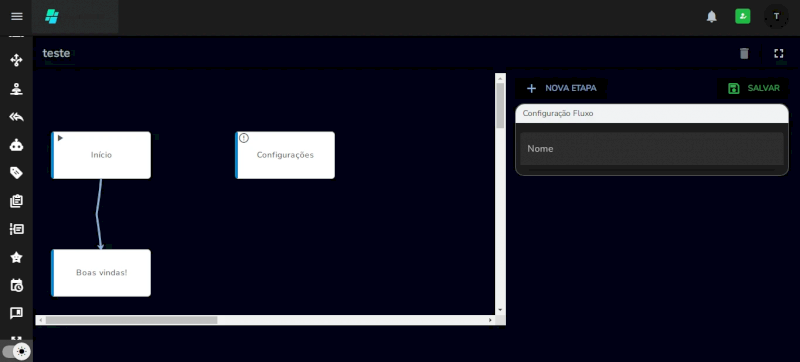This screenshot has width=800, height=362.
Task: Toggle the light/dark theme switch
Action: coord(16,351)
